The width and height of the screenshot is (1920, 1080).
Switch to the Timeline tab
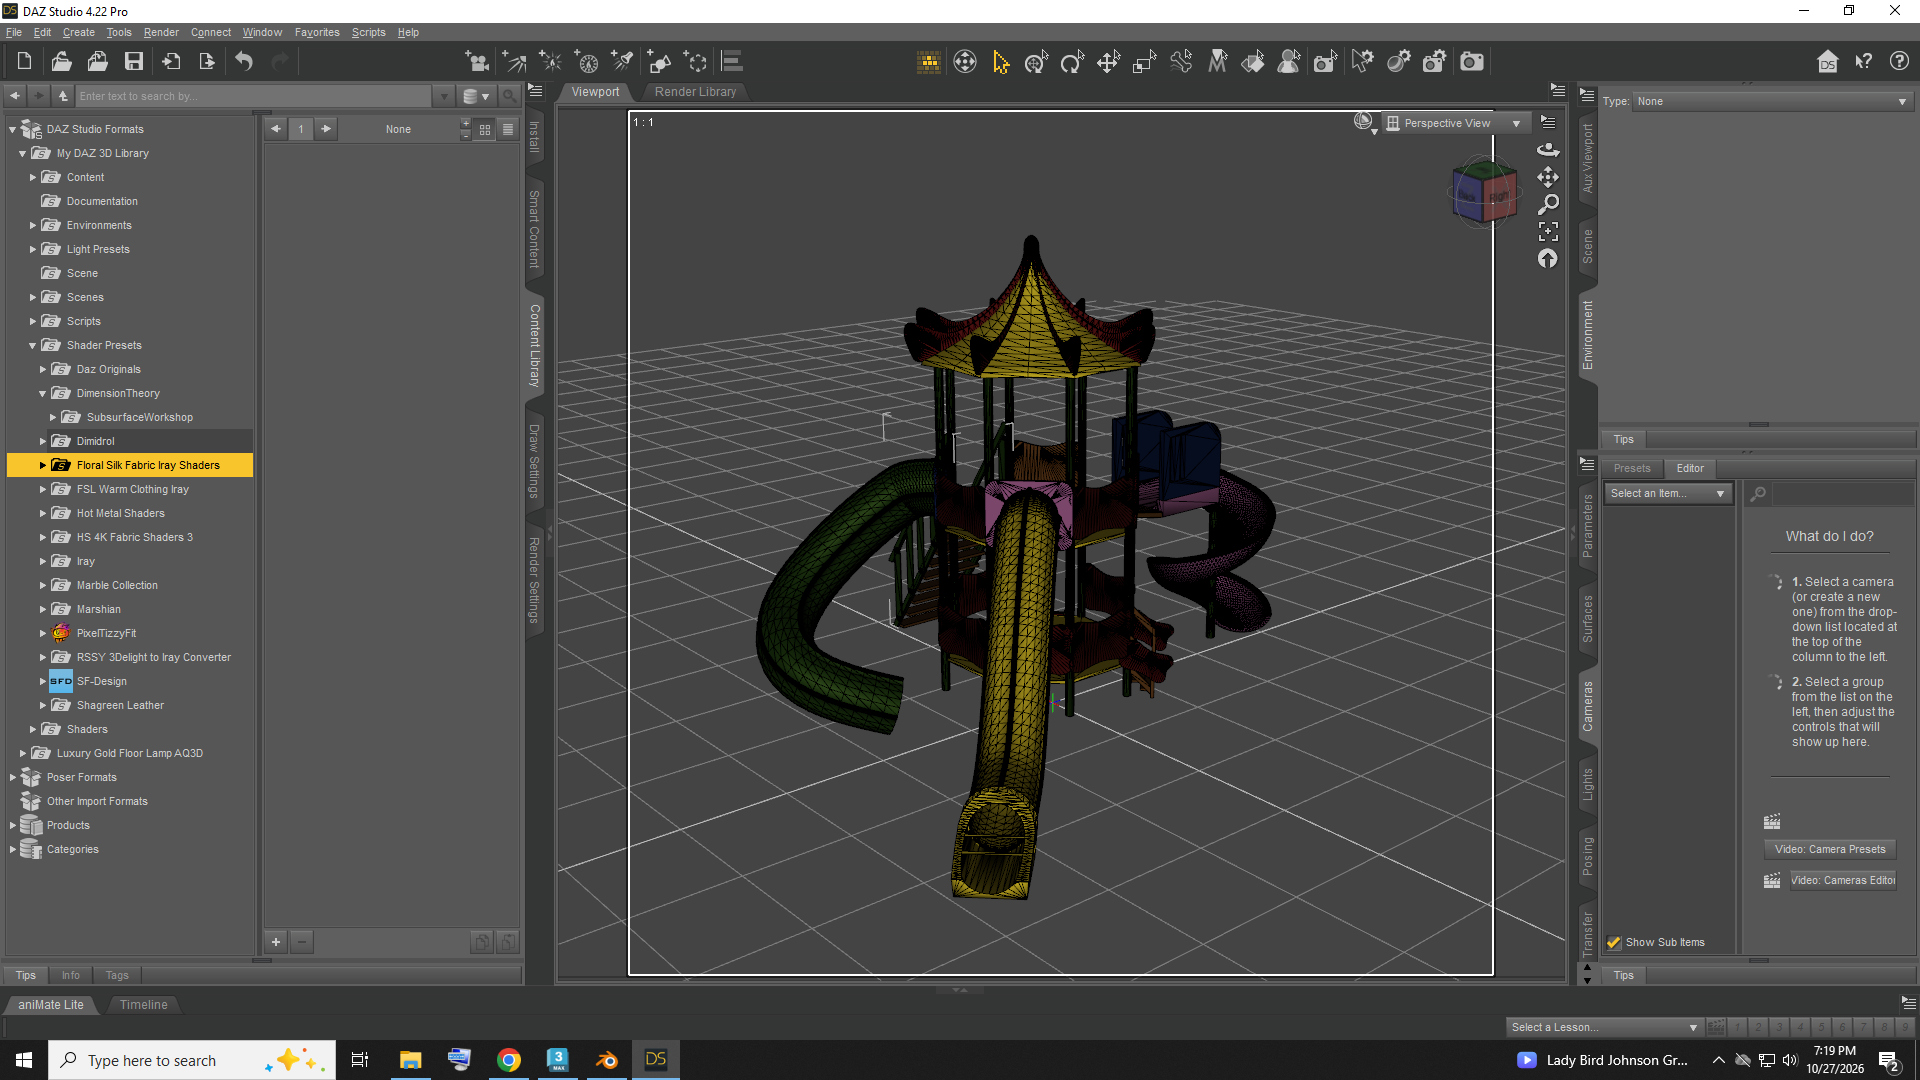click(x=143, y=1004)
